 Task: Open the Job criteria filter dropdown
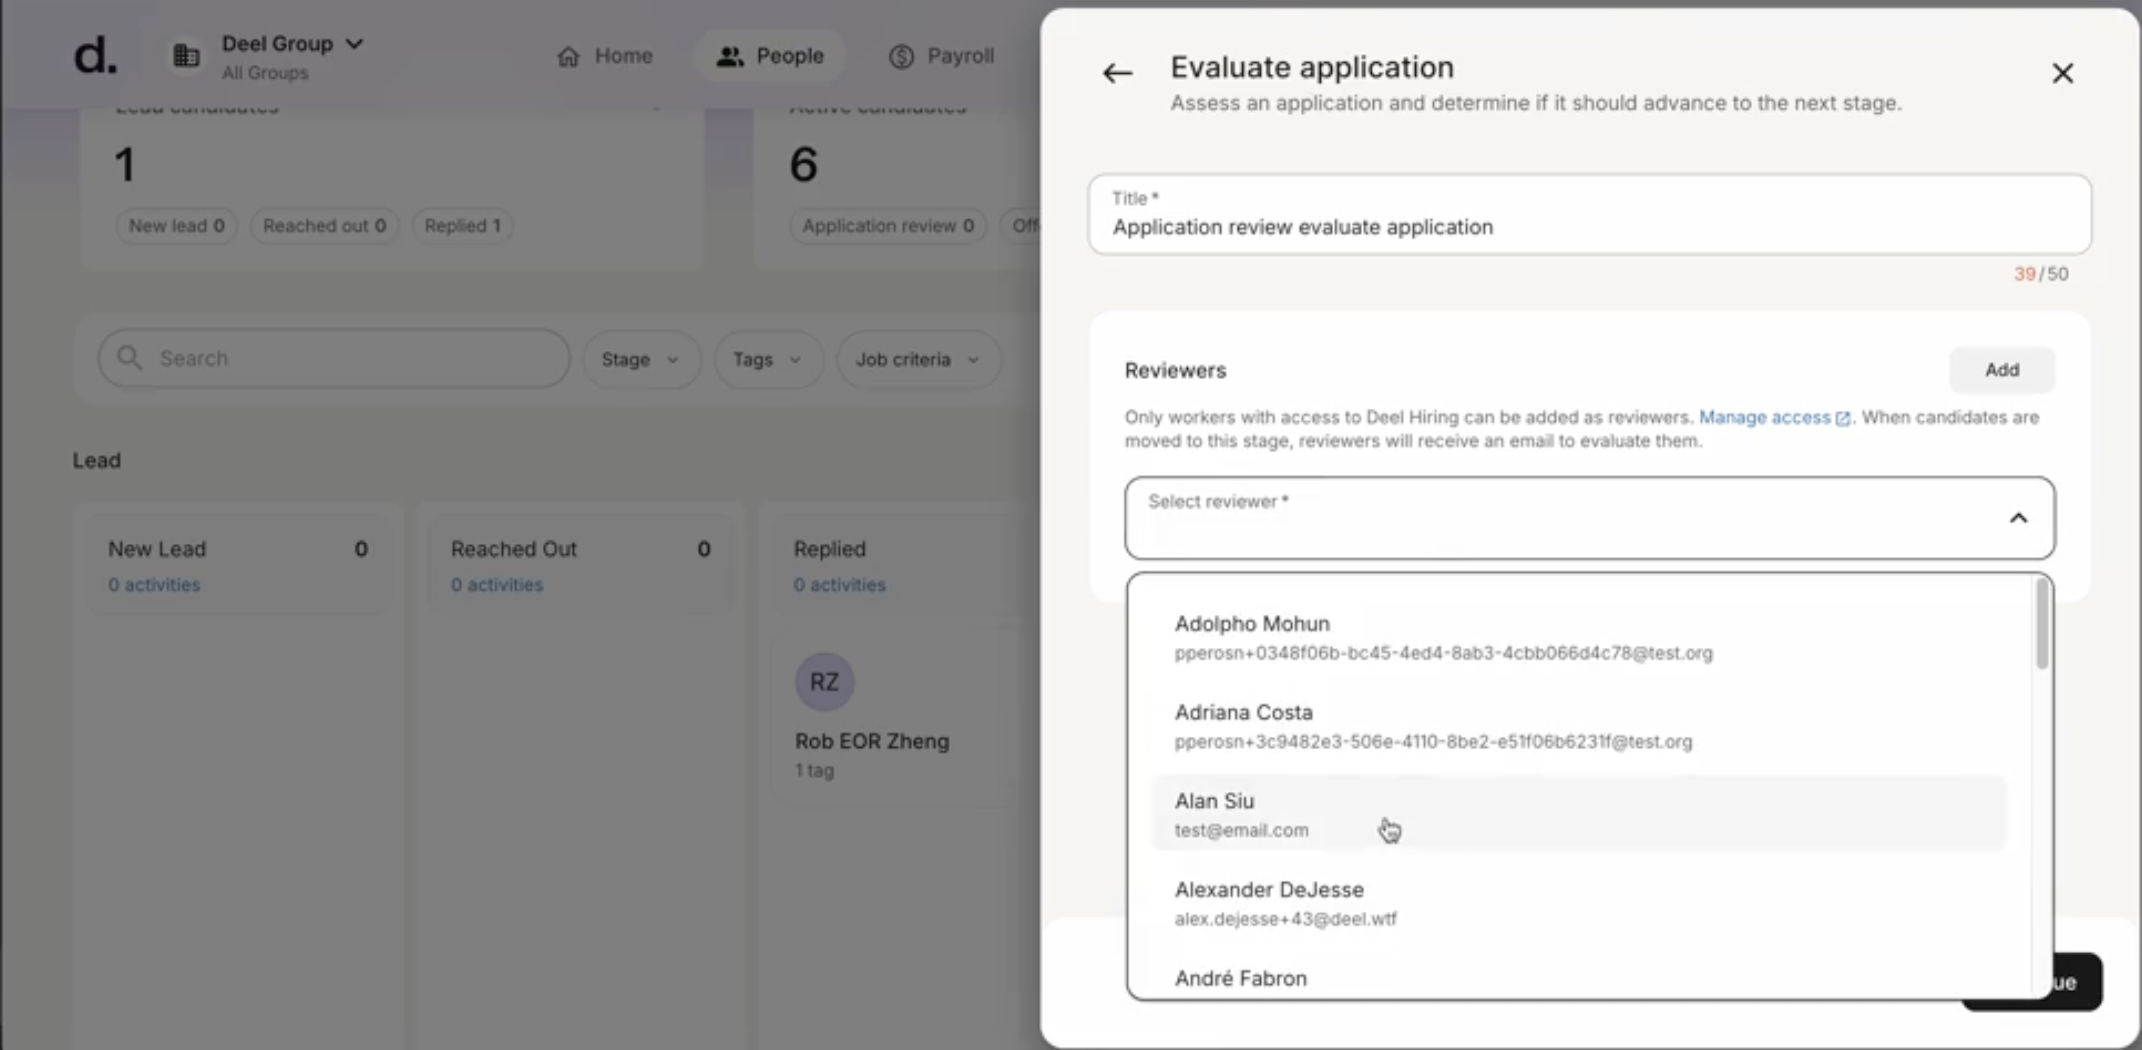click(917, 359)
